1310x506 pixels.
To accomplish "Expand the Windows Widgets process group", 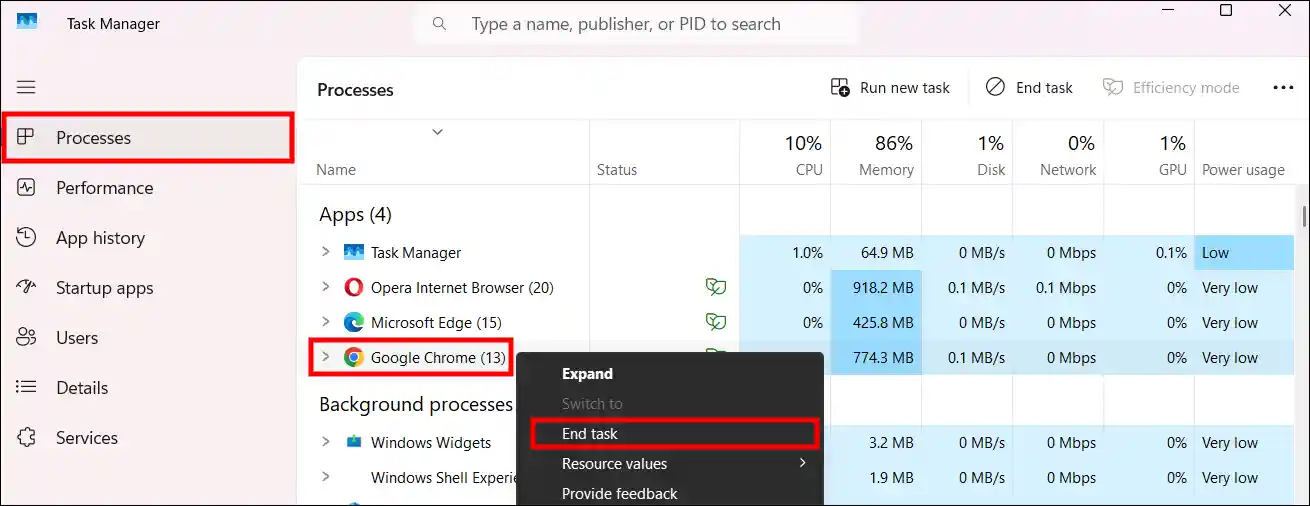I will [325, 442].
